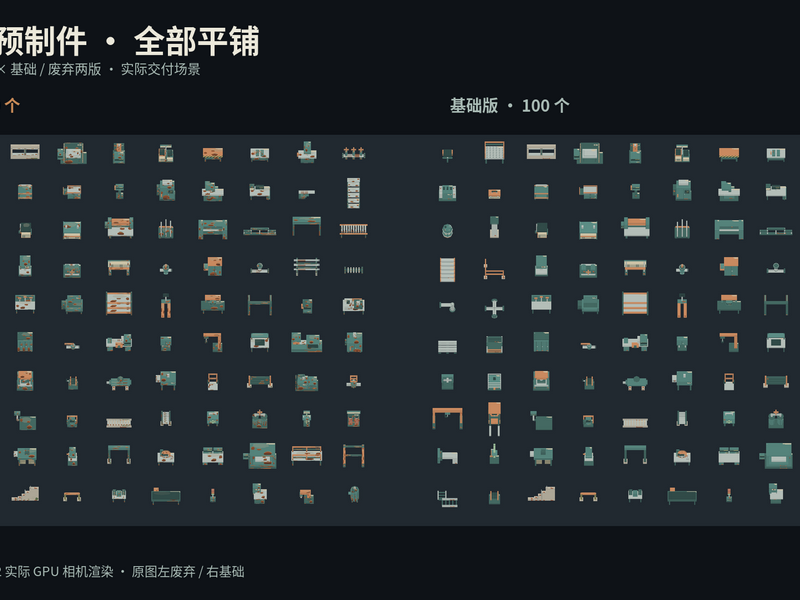This screenshot has width=800, height=600.
Task: Select the rusty tall white drawer tower sprite
Action: coord(354,192)
